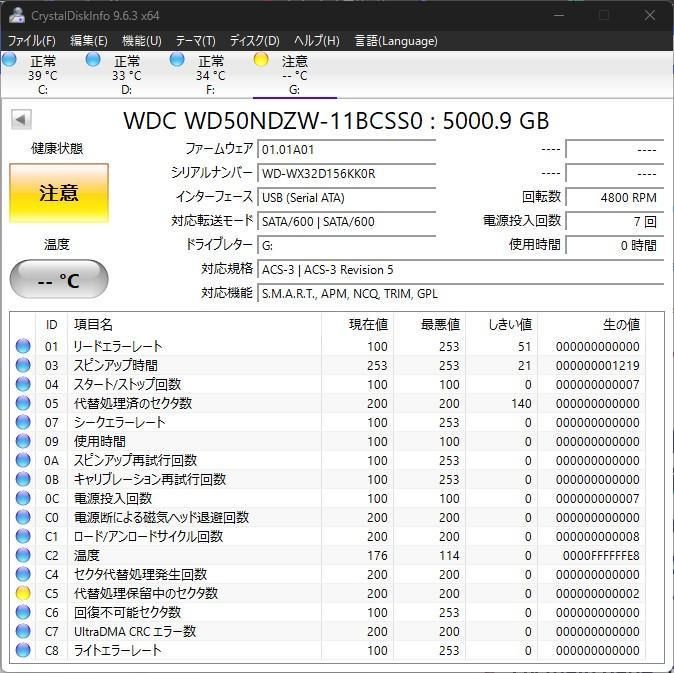
Task: Click the yellow C5 pending sector status icon
Action: click(x=23, y=593)
